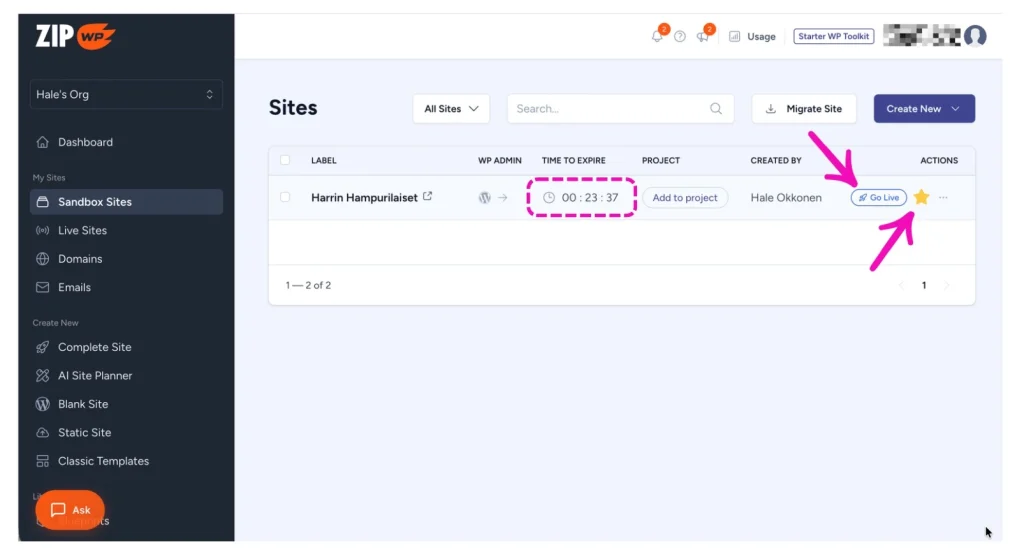Click the page 1 pagination number

[x=923, y=285]
